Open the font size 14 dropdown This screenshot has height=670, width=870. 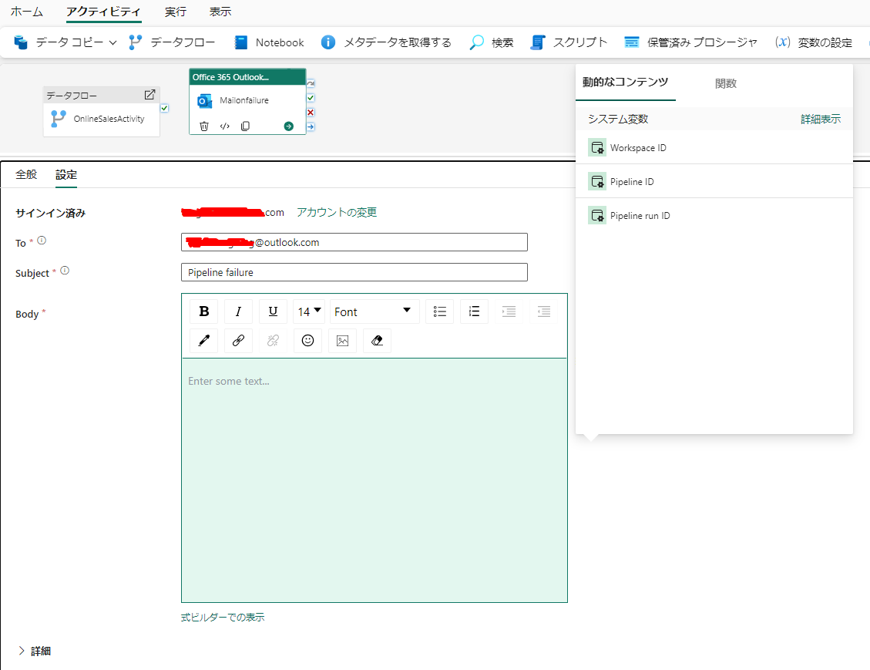pos(310,311)
